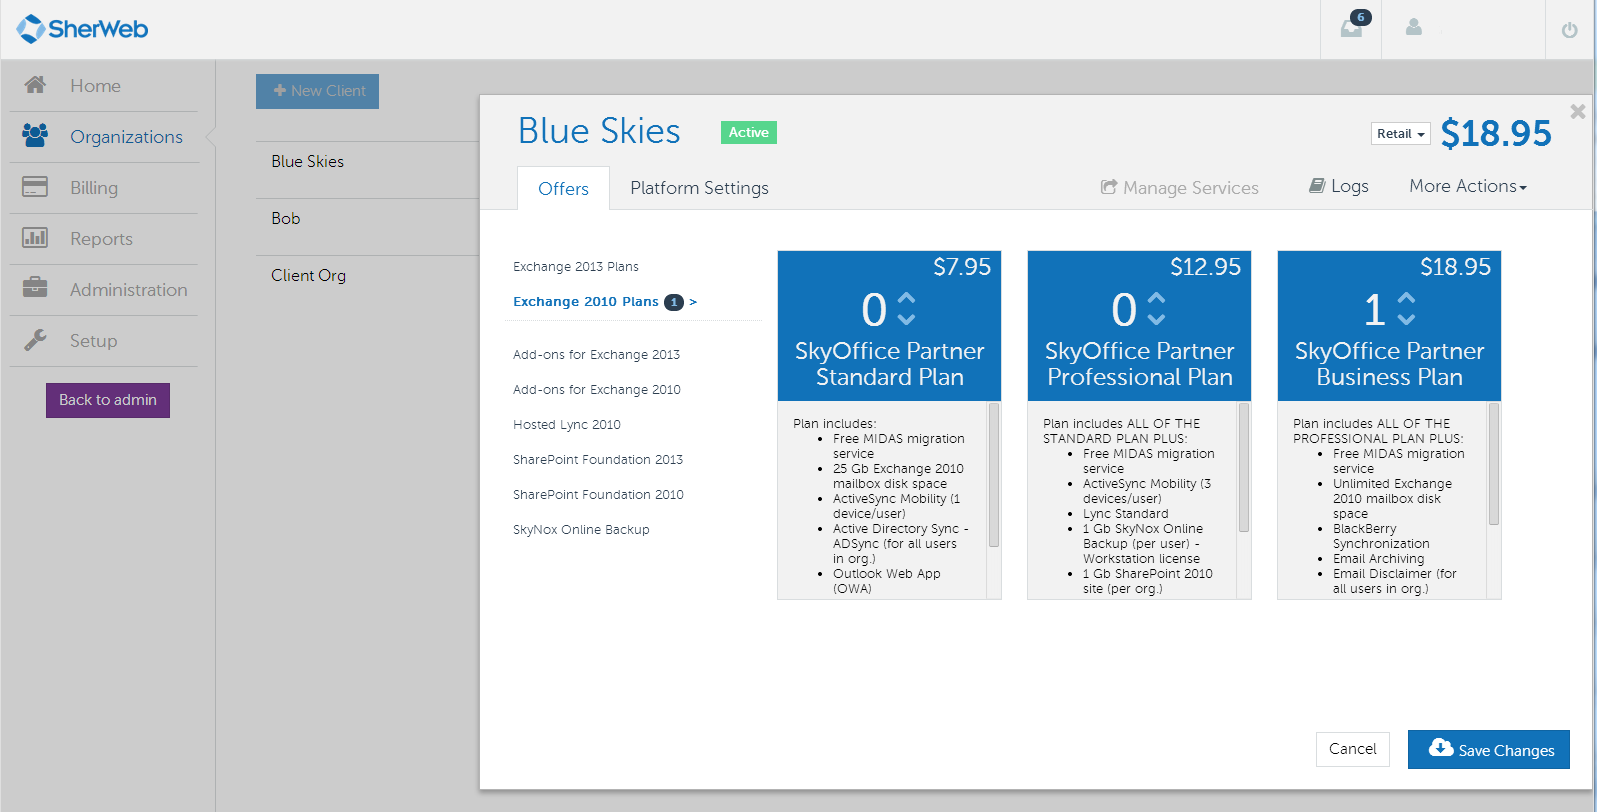Click the power logout icon
This screenshot has height=812, width=1597.
1569,30
